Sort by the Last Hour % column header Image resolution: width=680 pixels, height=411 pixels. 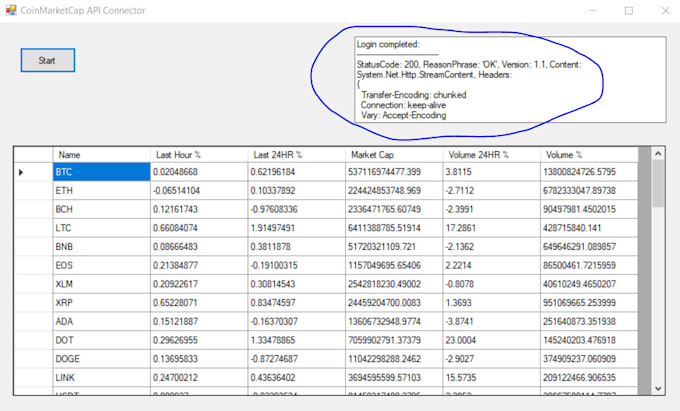click(198, 155)
